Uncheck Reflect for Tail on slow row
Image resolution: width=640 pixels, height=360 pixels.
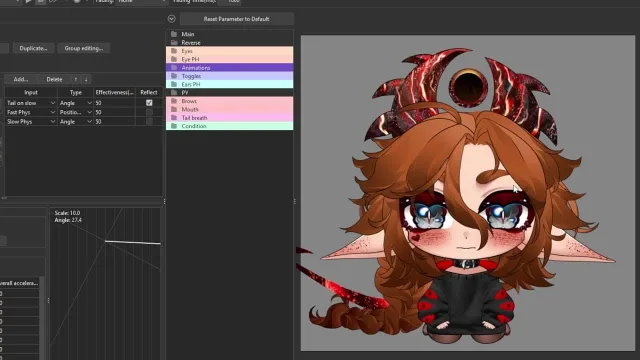tap(149, 103)
